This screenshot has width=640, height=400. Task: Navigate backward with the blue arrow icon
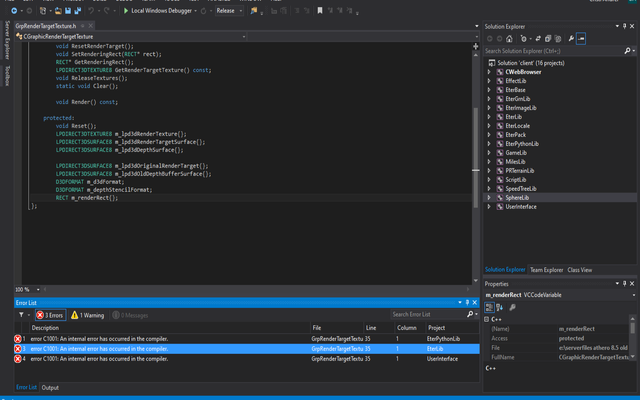coord(14,11)
